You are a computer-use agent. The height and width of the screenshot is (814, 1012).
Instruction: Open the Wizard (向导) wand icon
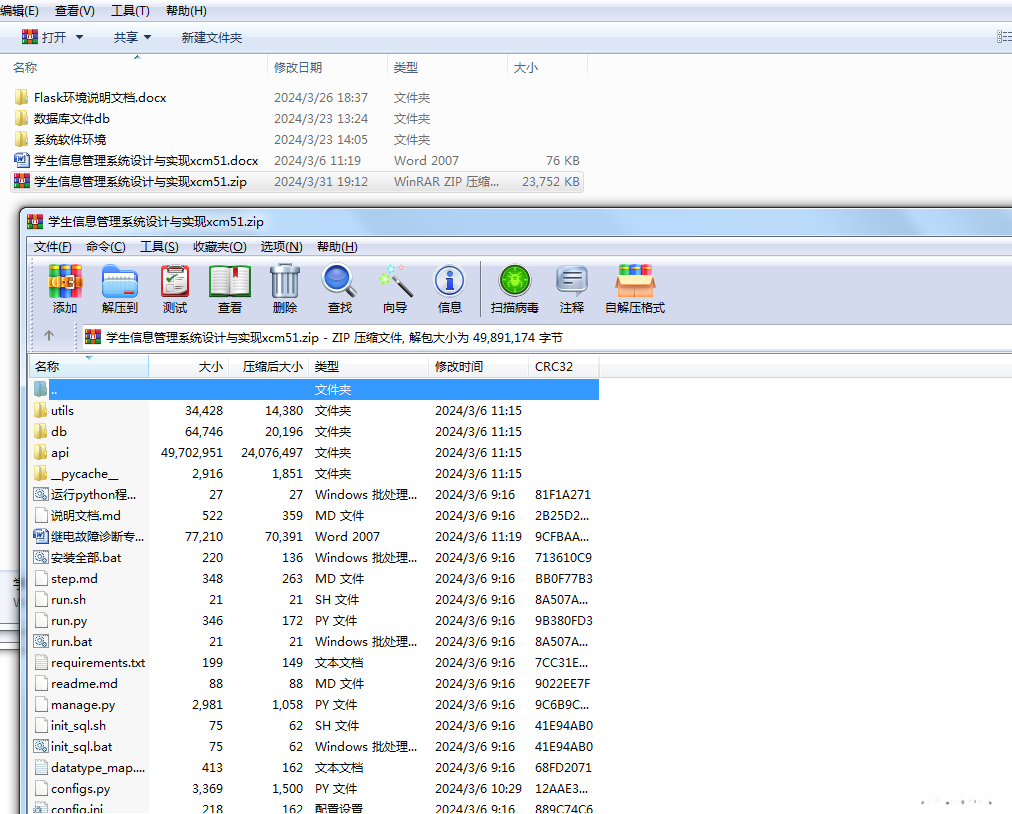[x=395, y=281]
